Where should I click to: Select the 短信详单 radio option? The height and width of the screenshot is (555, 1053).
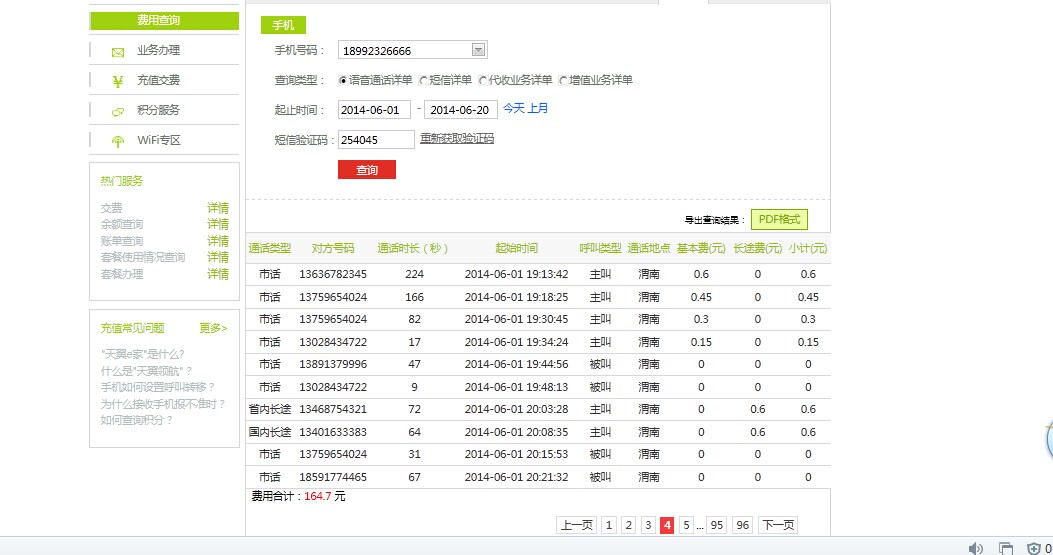pyautogui.click(x=423, y=80)
